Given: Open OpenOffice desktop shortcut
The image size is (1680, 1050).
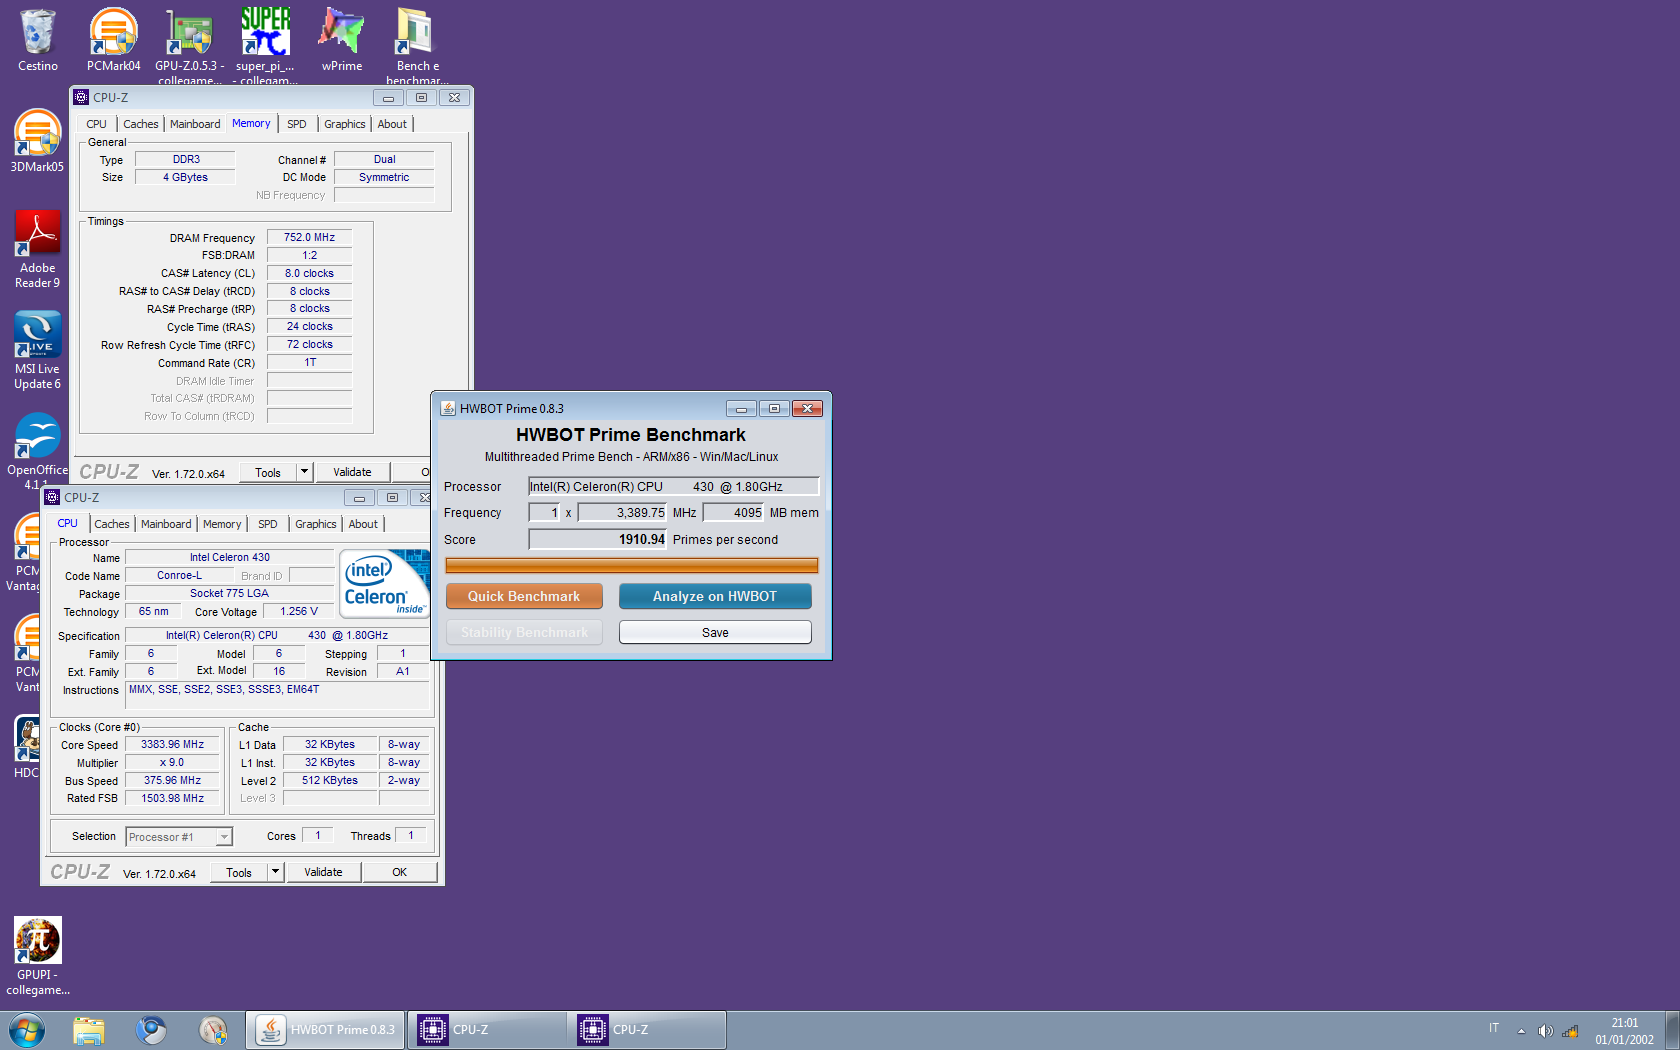Looking at the screenshot, I should (37, 450).
